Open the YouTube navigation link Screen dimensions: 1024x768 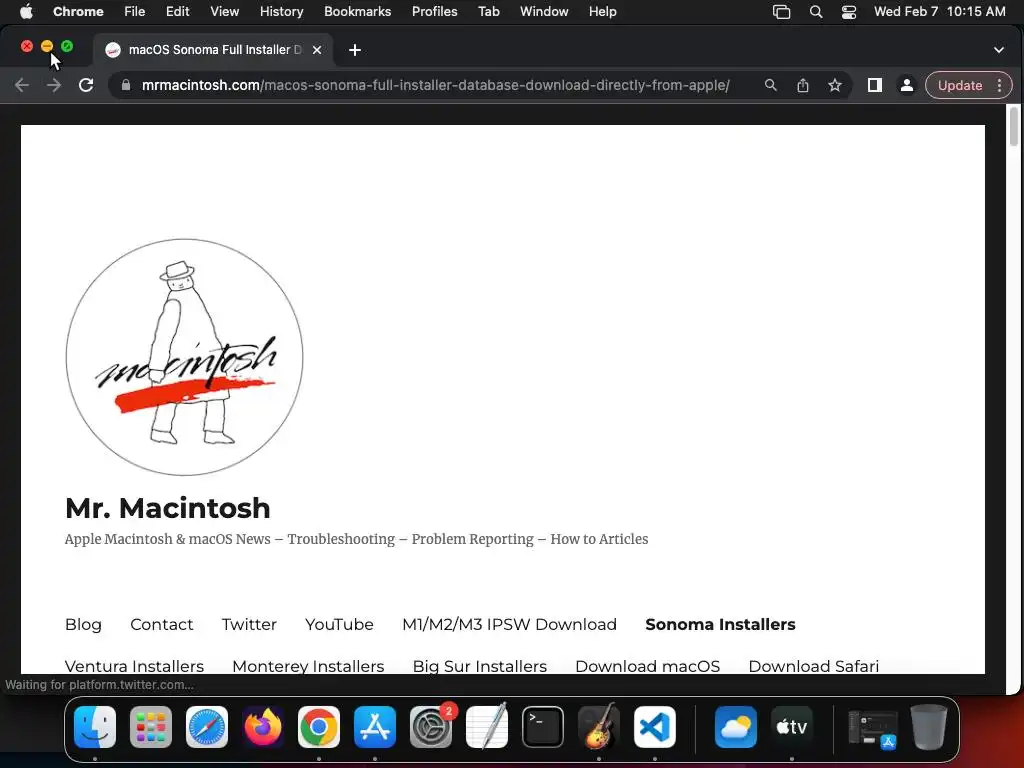pyautogui.click(x=339, y=624)
